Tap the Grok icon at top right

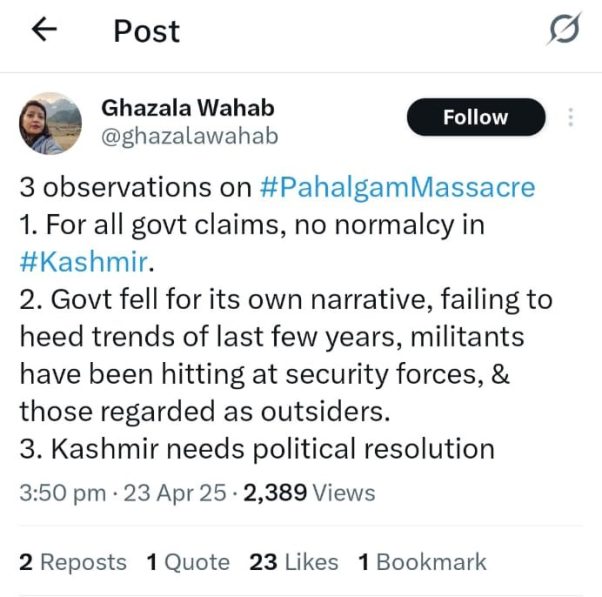click(564, 29)
